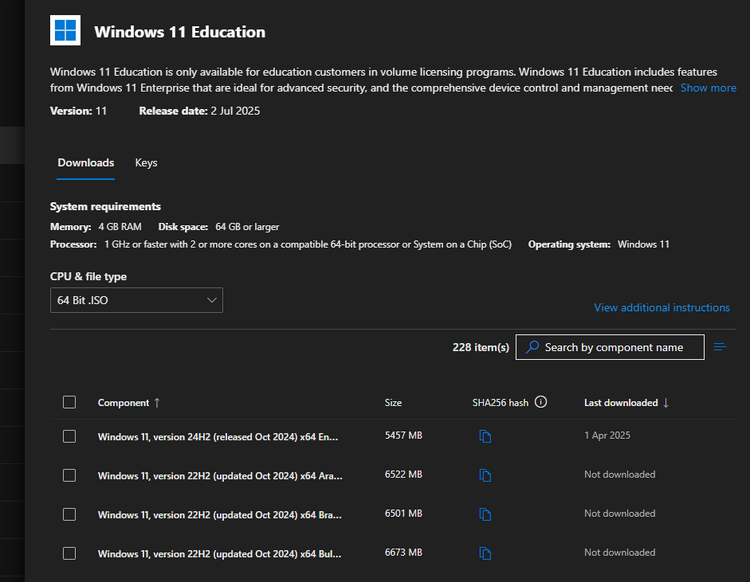Click the Last downloaded column header

621,403
